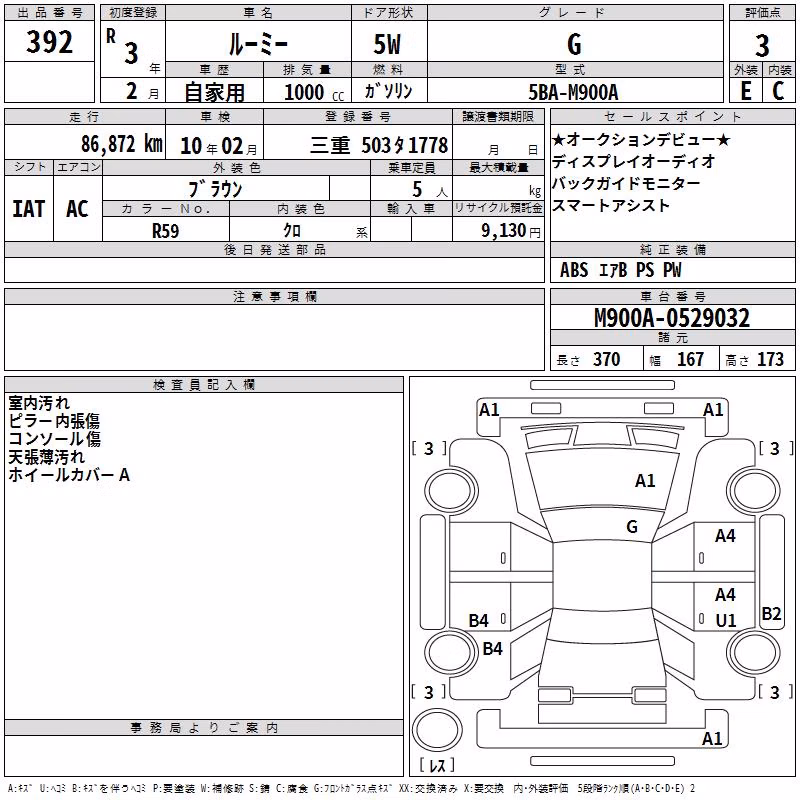Click the mileage 86,872 km value
The image size is (800, 800).
121,144
